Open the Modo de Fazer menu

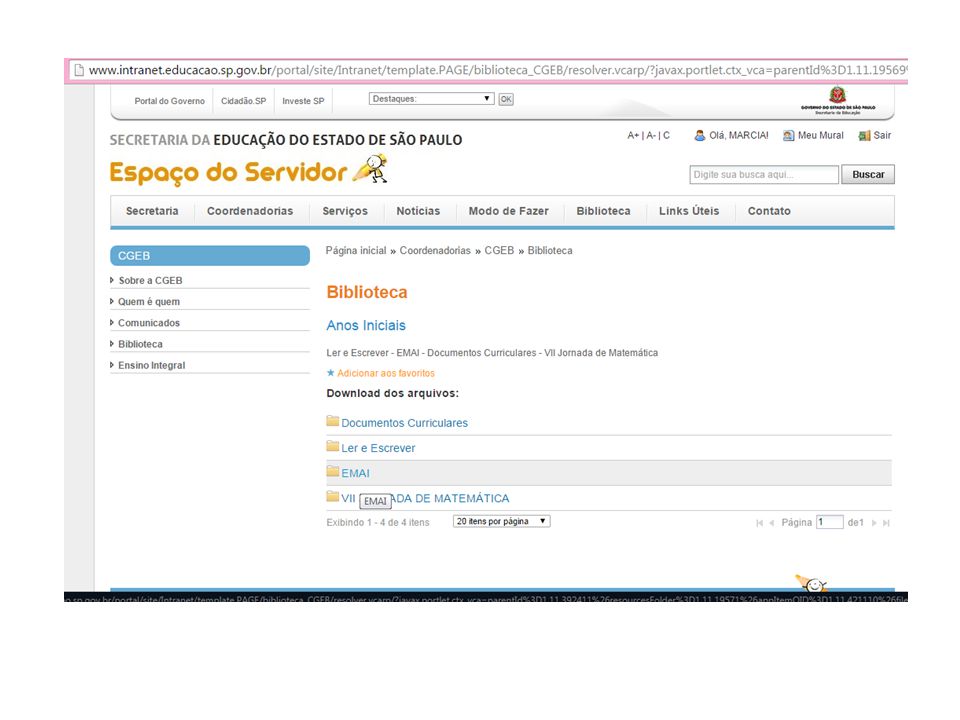click(x=508, y=211)
